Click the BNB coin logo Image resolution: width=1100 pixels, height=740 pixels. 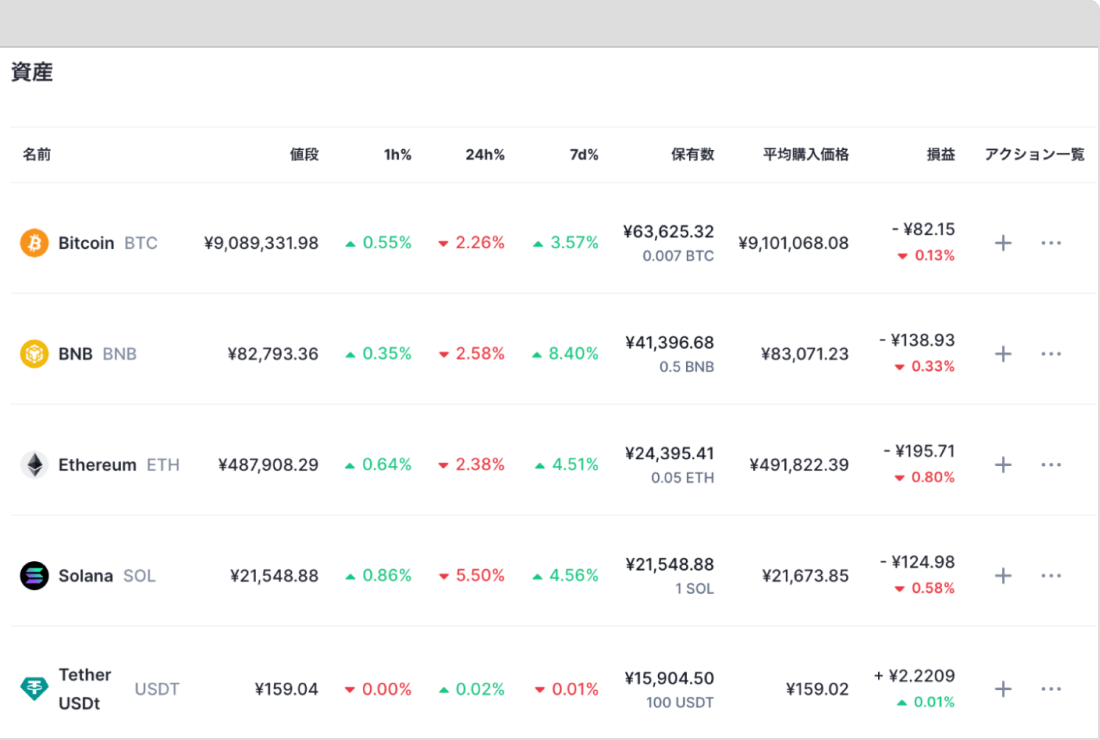coord(34,354)
